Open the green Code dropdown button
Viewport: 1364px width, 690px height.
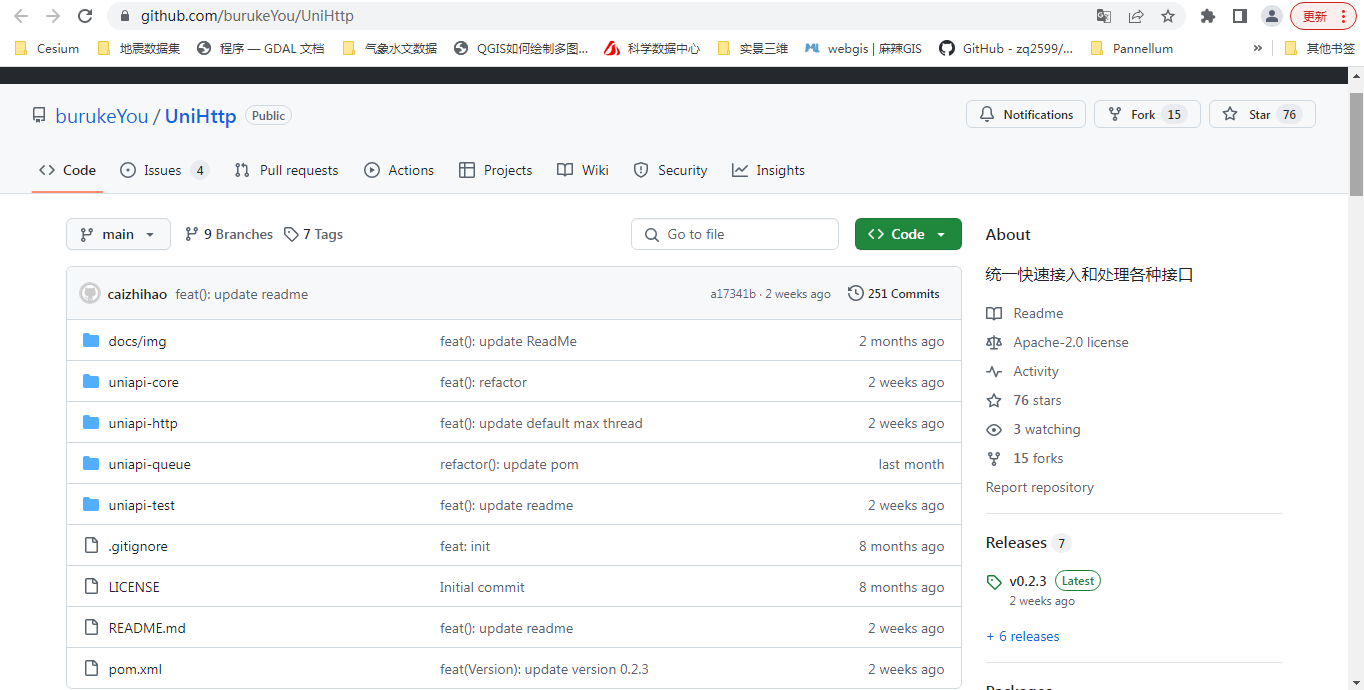tap(907, 234)
